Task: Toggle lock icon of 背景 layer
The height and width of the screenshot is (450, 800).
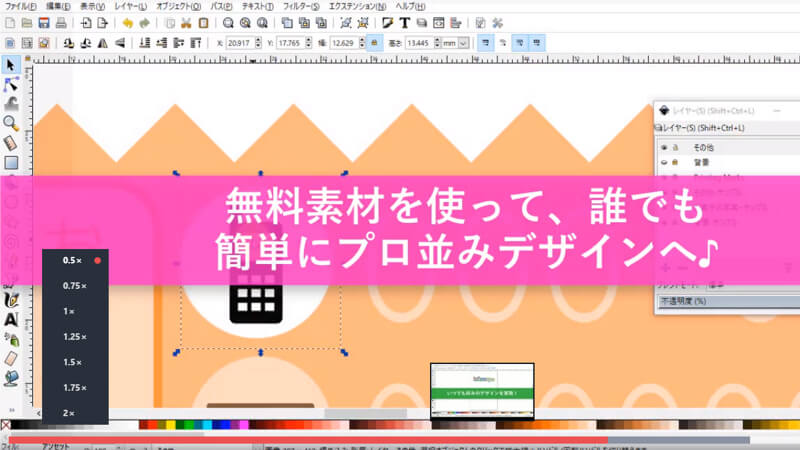Action: tap(676, 162)
